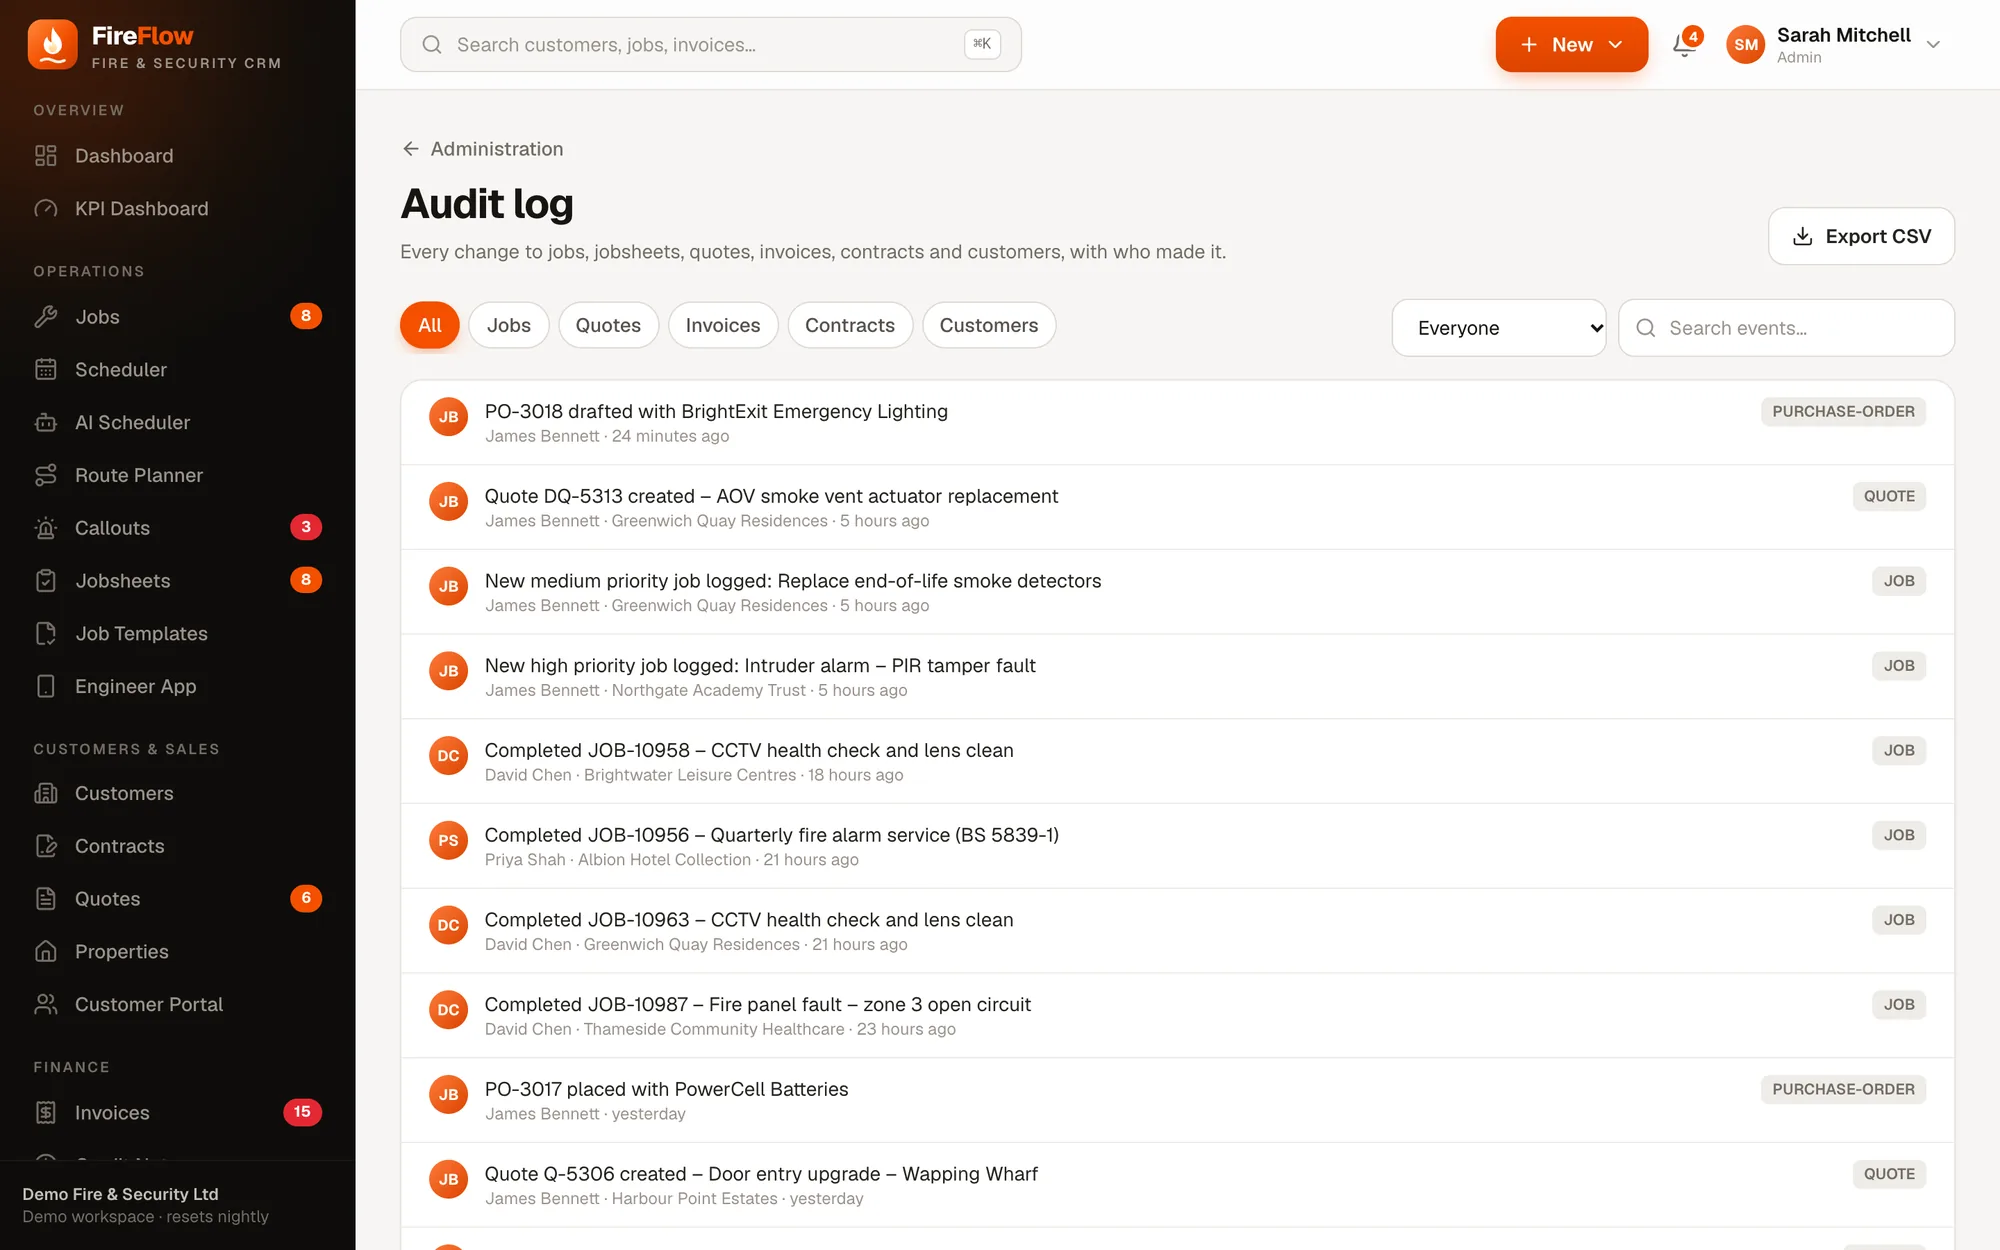Open Completed JOB-10956 quarterly fire alarm entry
Image resolution: width=2000 pixels, height=1250 pixels.
pyautogui.click(x=1177, y=847)
